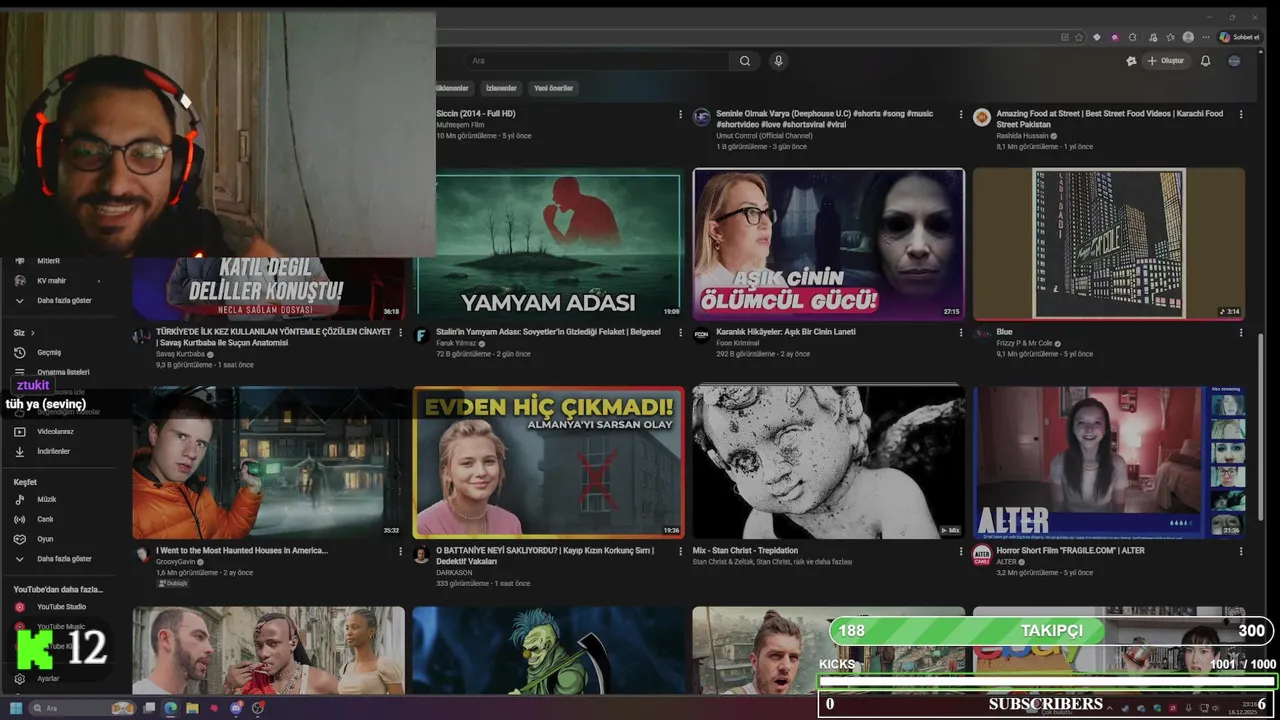
Task: Open the browser three-dots settings menu
Action: pos(1205,37)
